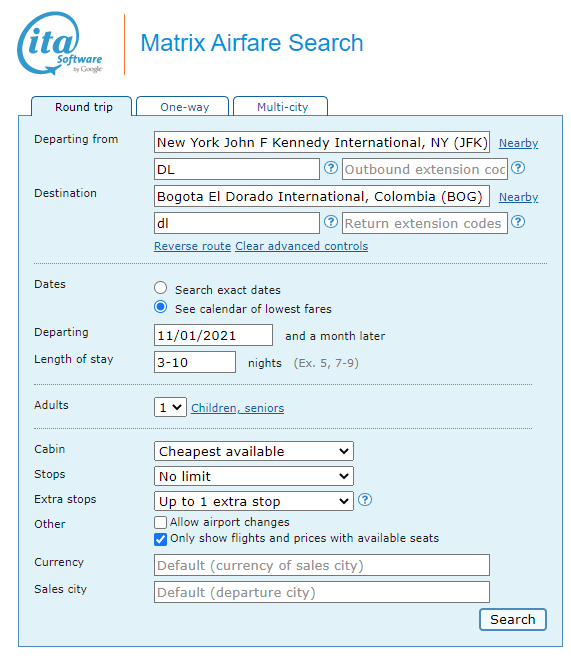Image resolution: width=571 pixels, height=667 pixels.
Task: Switch to the Multi-city tab
Action: click(x=282, y=107)
